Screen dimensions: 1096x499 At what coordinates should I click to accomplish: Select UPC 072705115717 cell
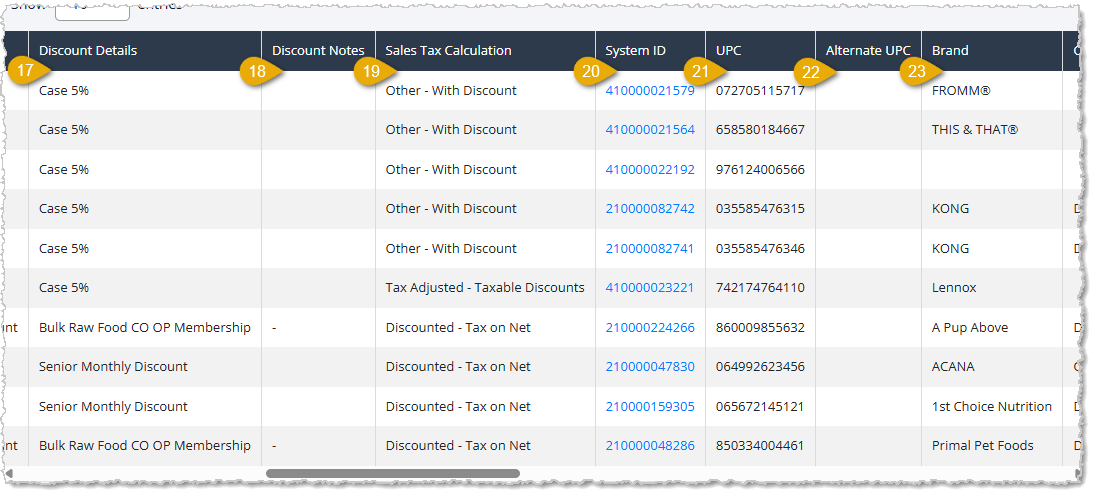tap(760, 90)
